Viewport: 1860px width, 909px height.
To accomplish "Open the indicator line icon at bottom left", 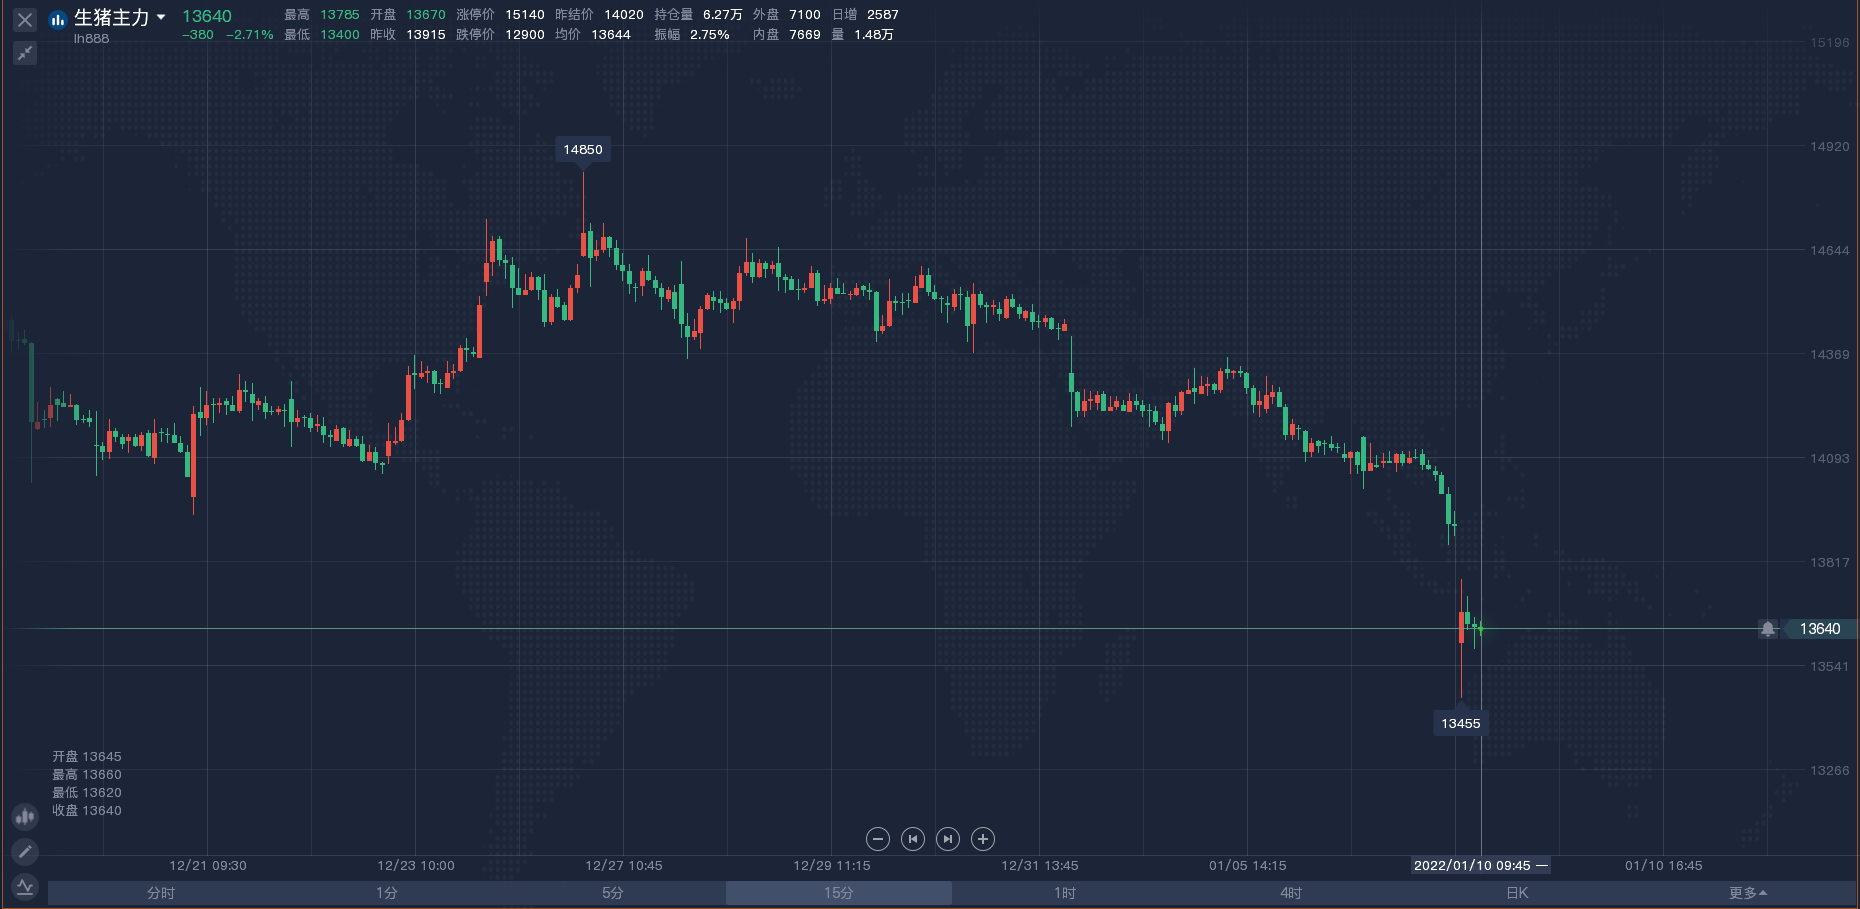I will 25,886.
